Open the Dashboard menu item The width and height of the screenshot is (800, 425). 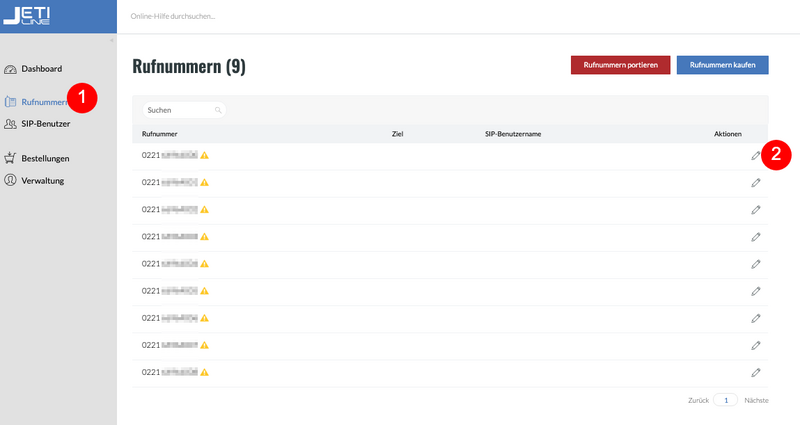pyautogui.click(x=42, y=69)
